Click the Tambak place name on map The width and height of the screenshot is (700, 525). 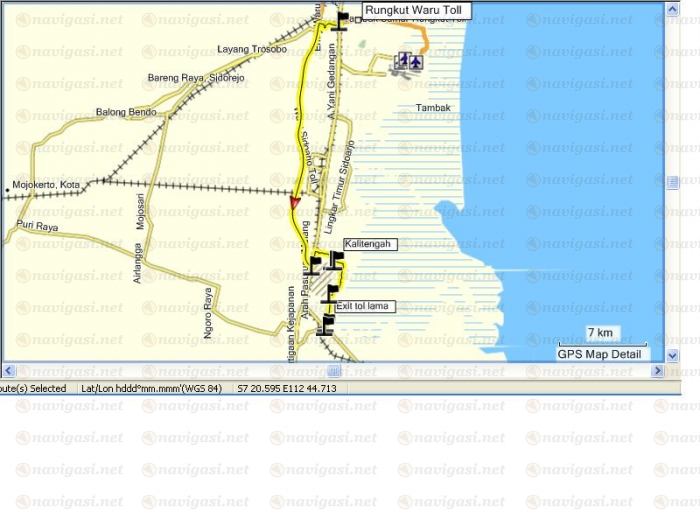435,107
